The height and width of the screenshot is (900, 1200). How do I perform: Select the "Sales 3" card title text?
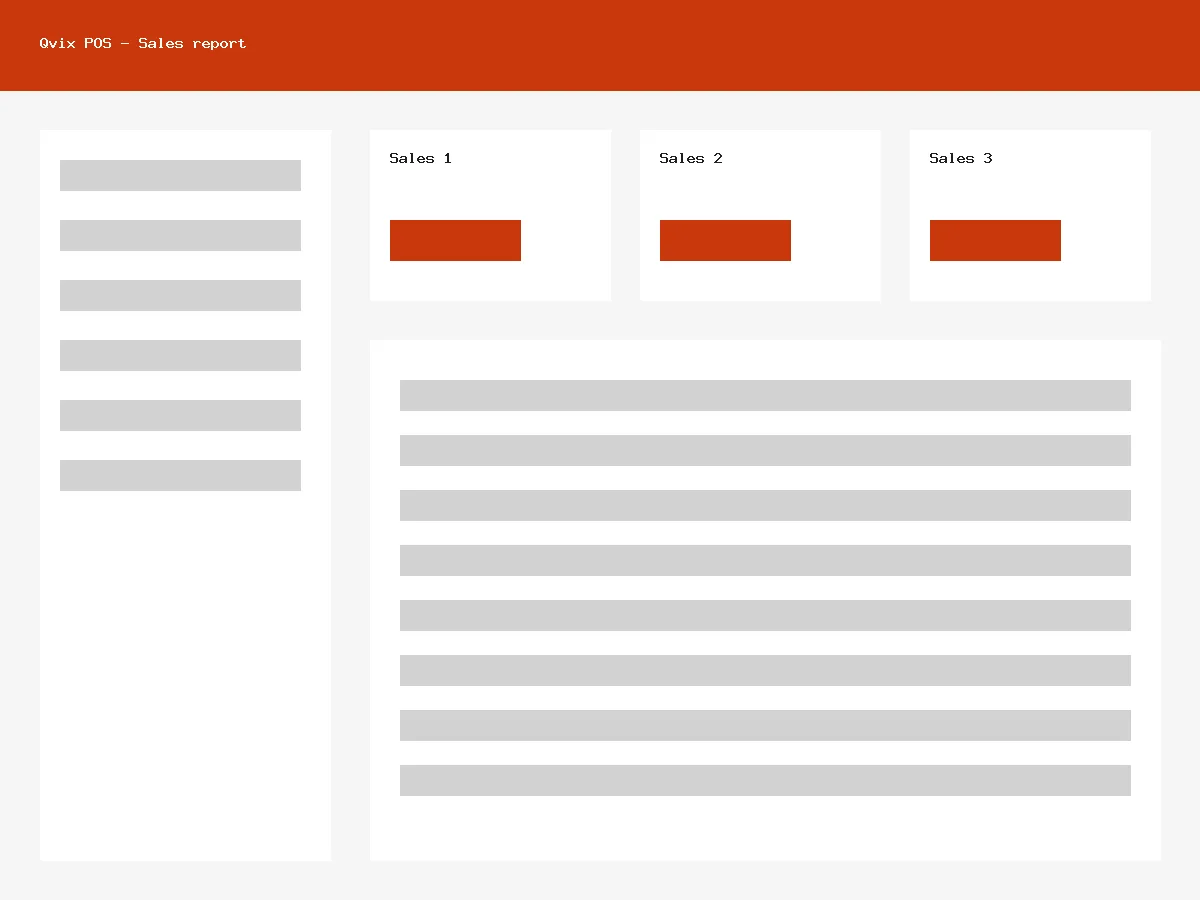coord(960,158)
